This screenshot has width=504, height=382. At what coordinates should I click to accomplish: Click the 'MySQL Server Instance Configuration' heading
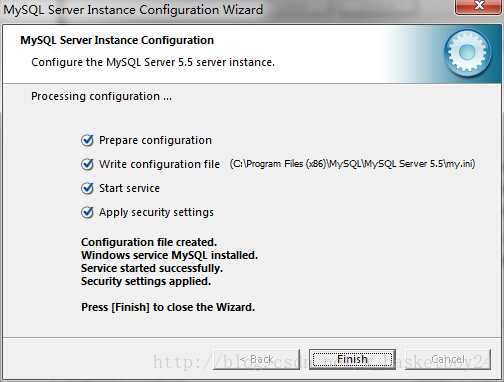(117, 40)
